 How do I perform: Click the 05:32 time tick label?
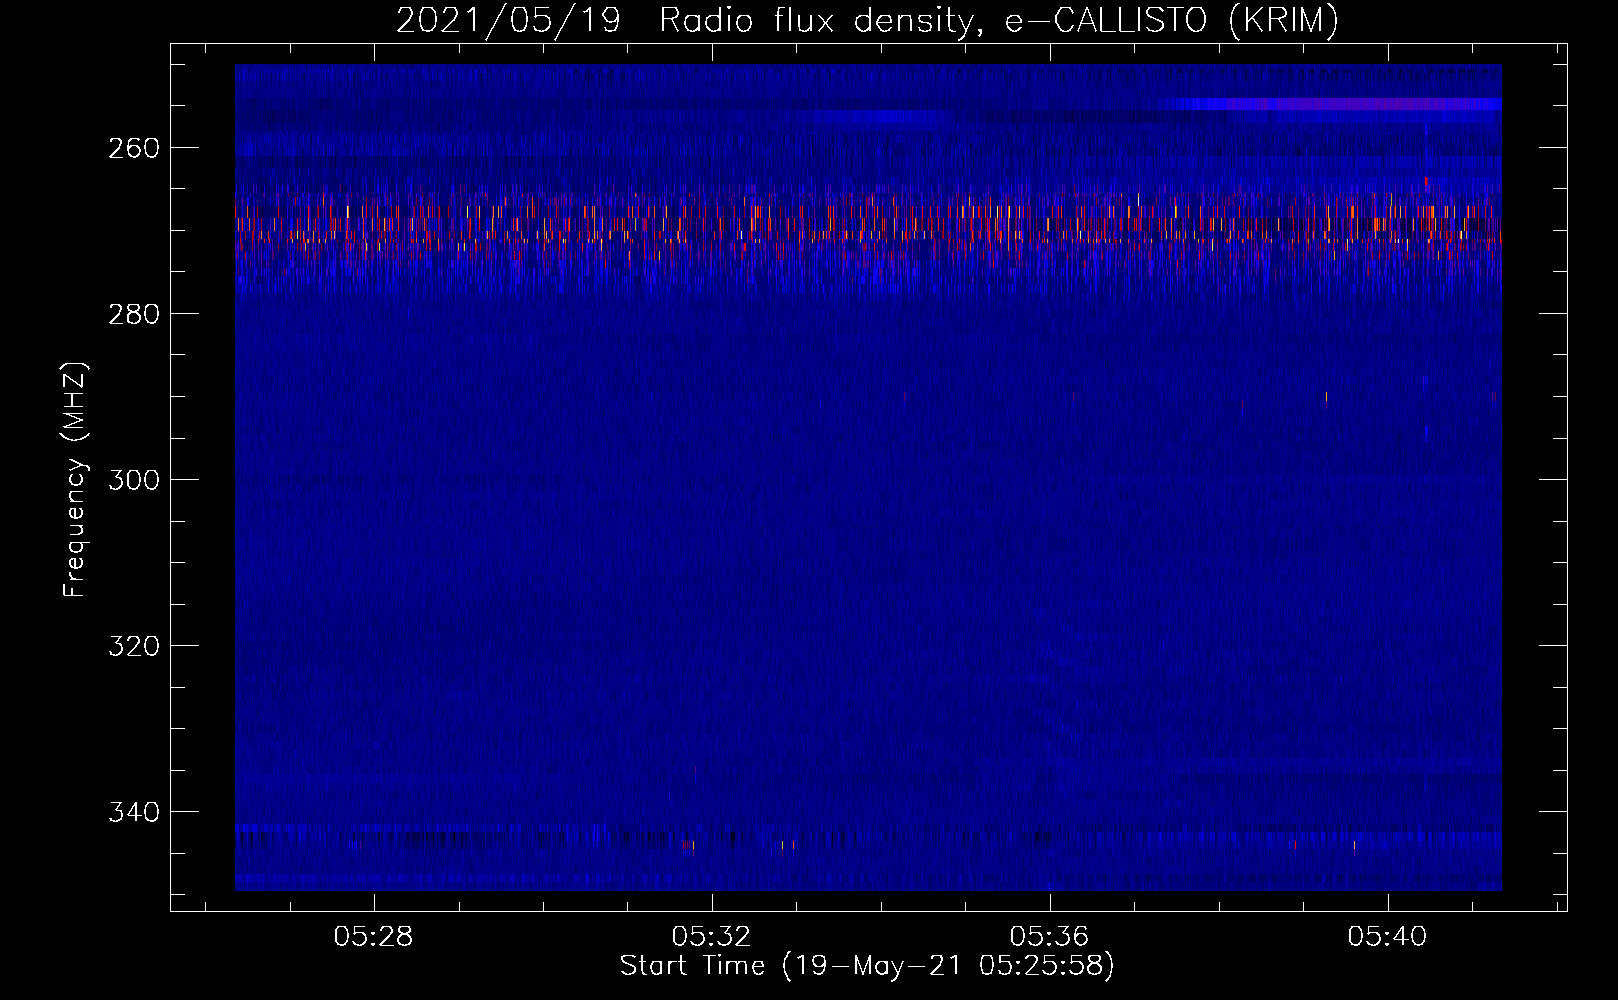tap(712, 937)
